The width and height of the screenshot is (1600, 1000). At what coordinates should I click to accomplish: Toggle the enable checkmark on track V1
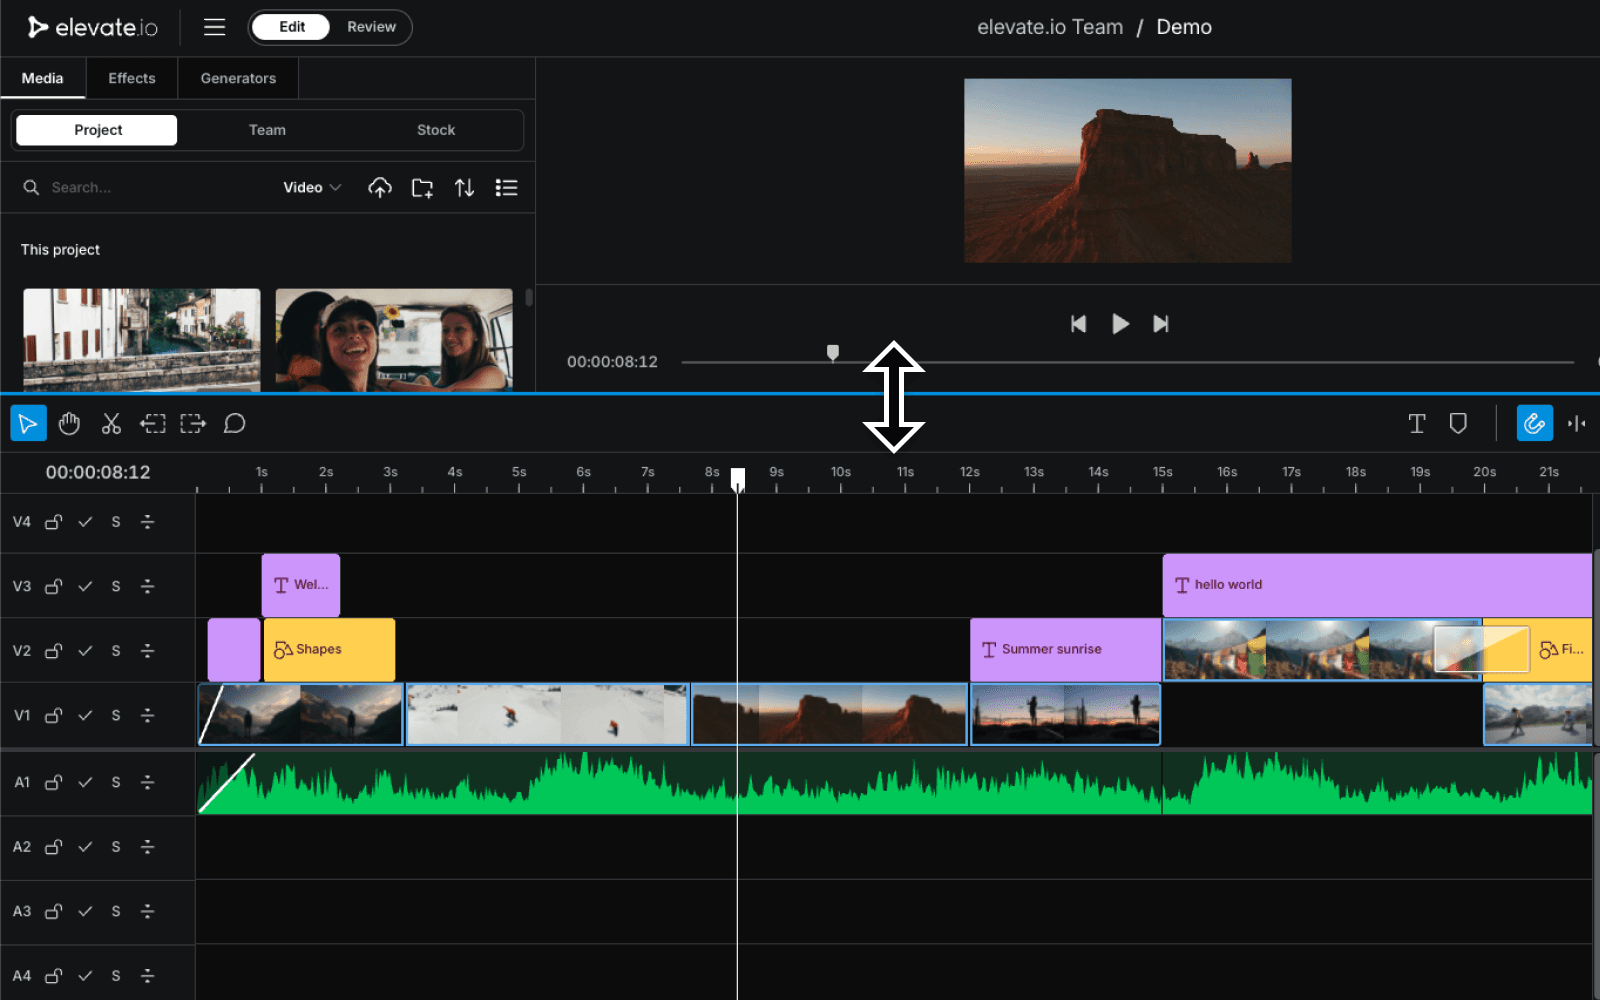click(86, 716)
